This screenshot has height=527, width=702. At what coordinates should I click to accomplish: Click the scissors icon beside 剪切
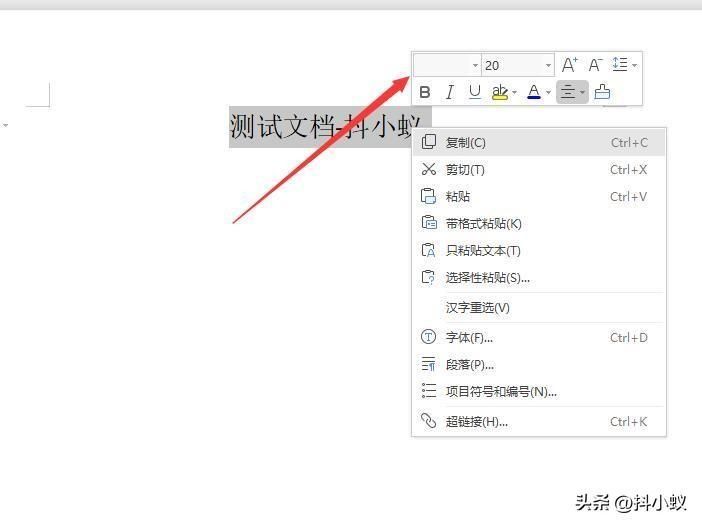tap(428, 169)
